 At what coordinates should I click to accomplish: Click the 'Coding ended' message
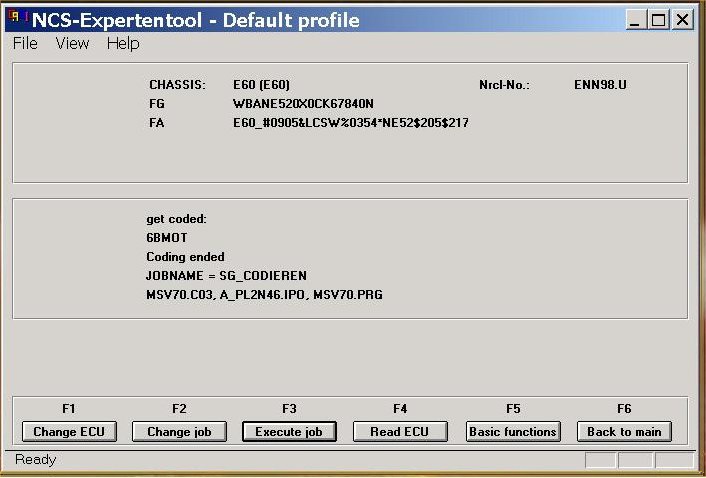(x=185, y=257)
